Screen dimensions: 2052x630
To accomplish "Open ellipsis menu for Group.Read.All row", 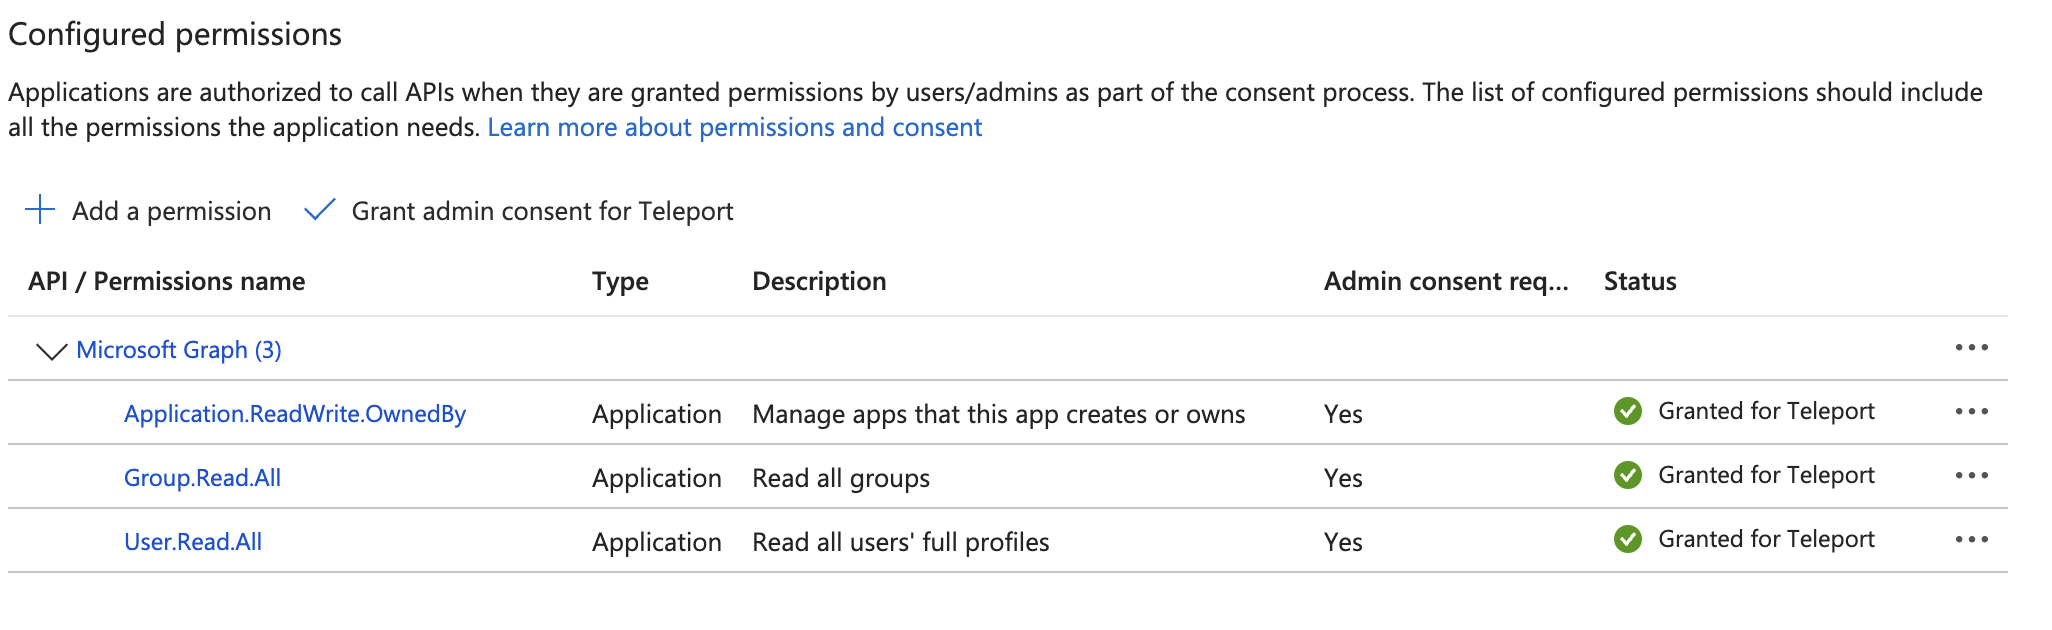I will [x=1971, y=476].
